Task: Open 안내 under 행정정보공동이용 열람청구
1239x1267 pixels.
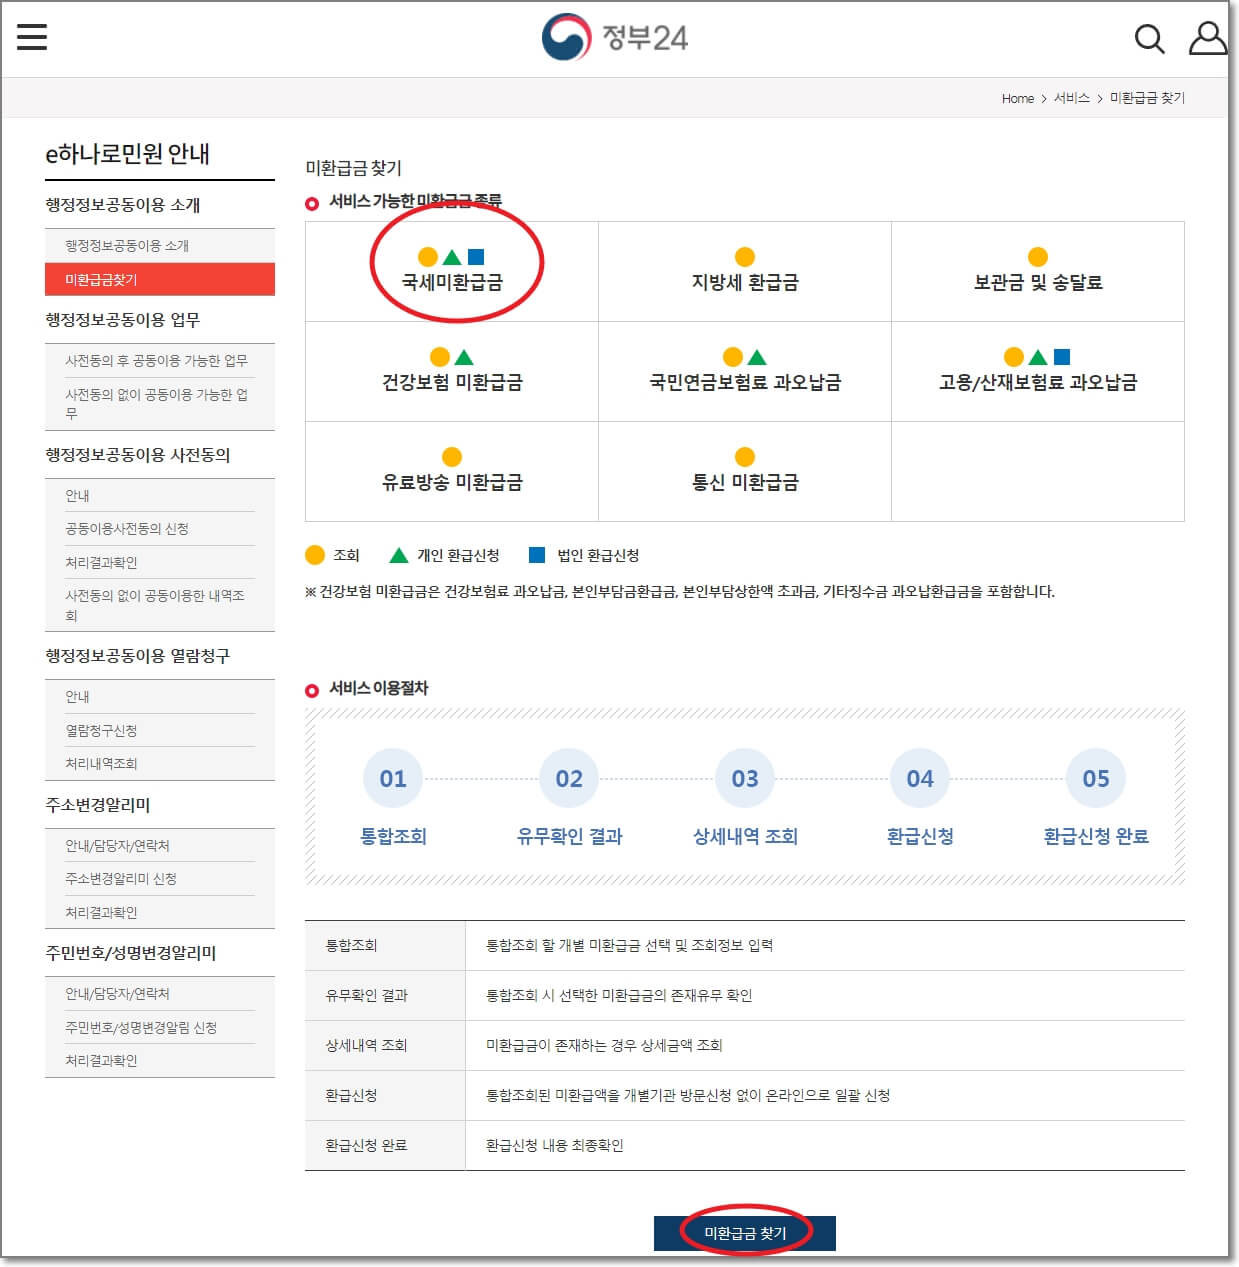Action: coord(77,697)
